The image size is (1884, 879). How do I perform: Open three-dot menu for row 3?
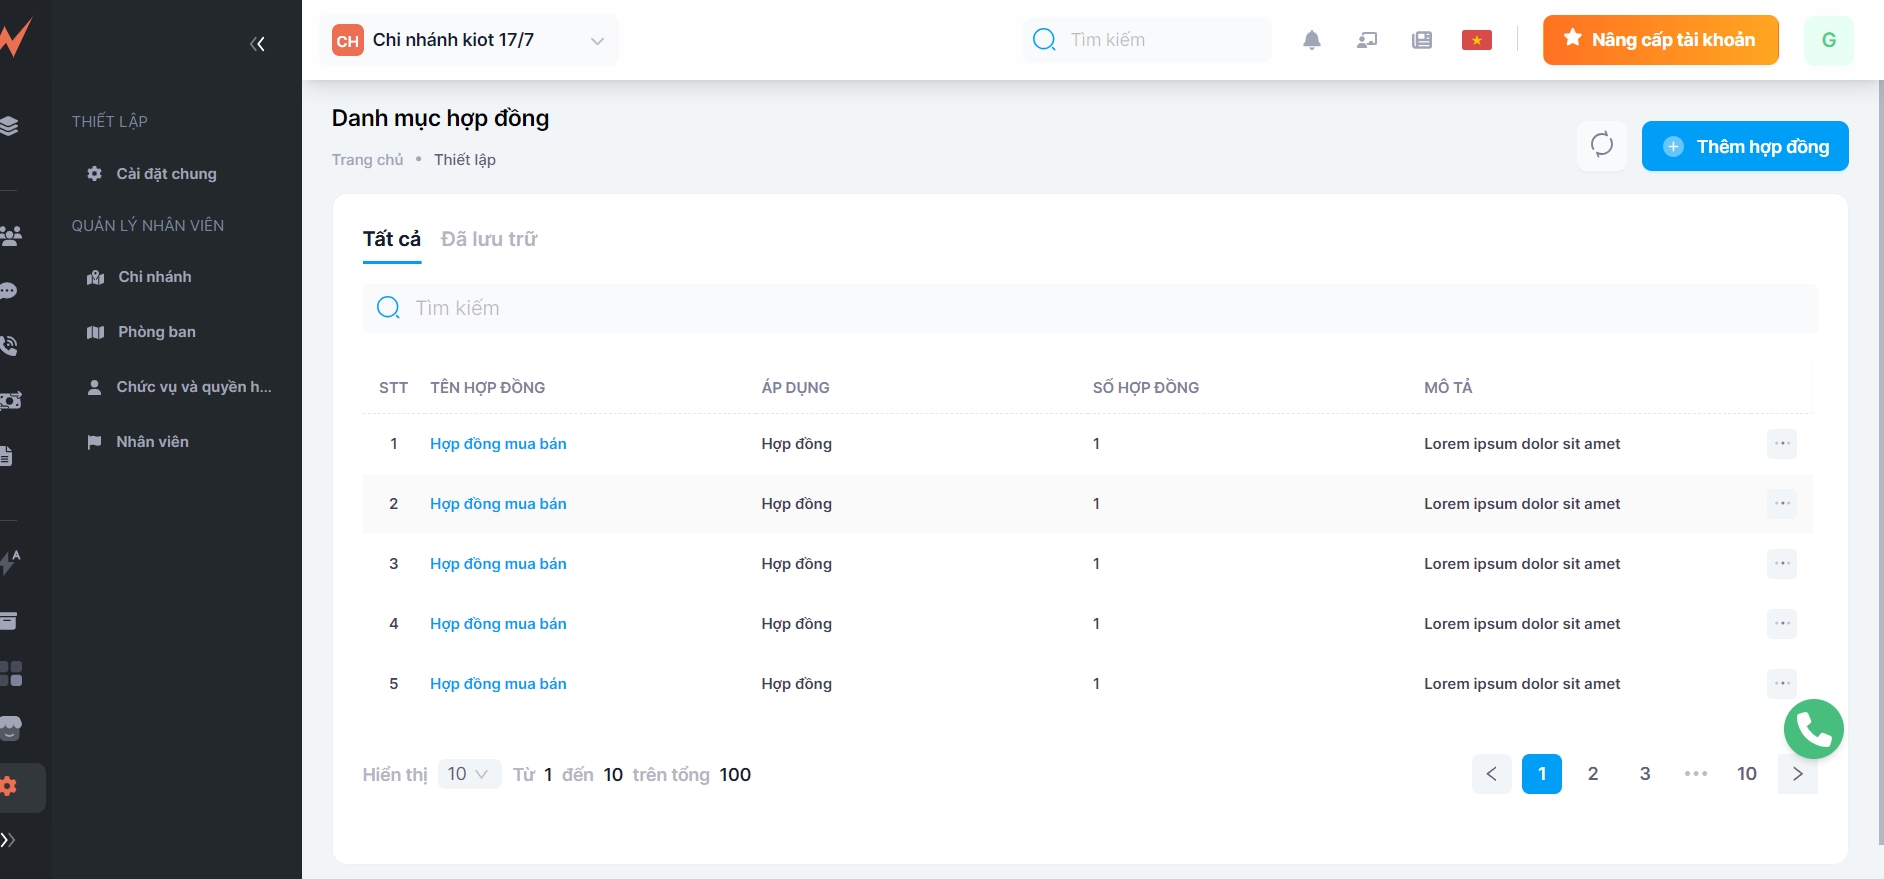[x=1781, y=564]
